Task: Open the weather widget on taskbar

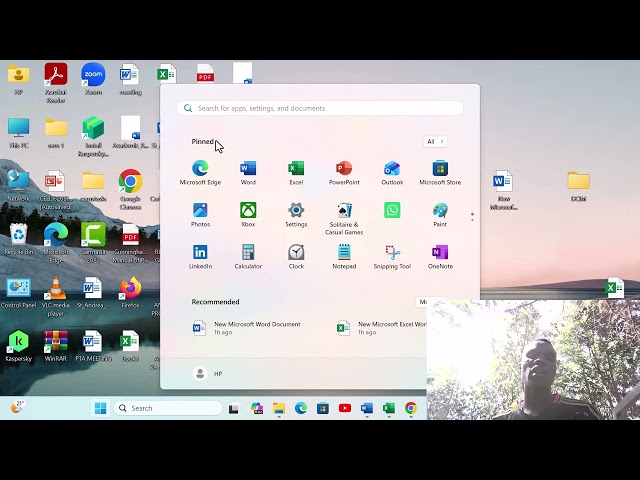Action: click(17, 407)
